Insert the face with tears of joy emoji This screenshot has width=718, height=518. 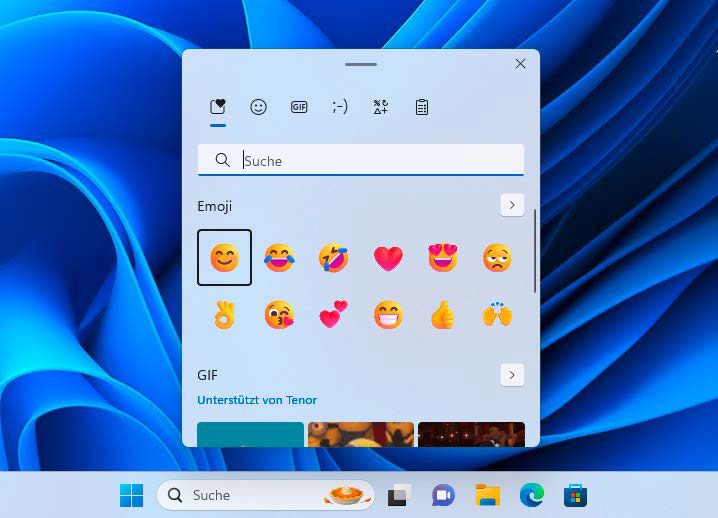279,257
